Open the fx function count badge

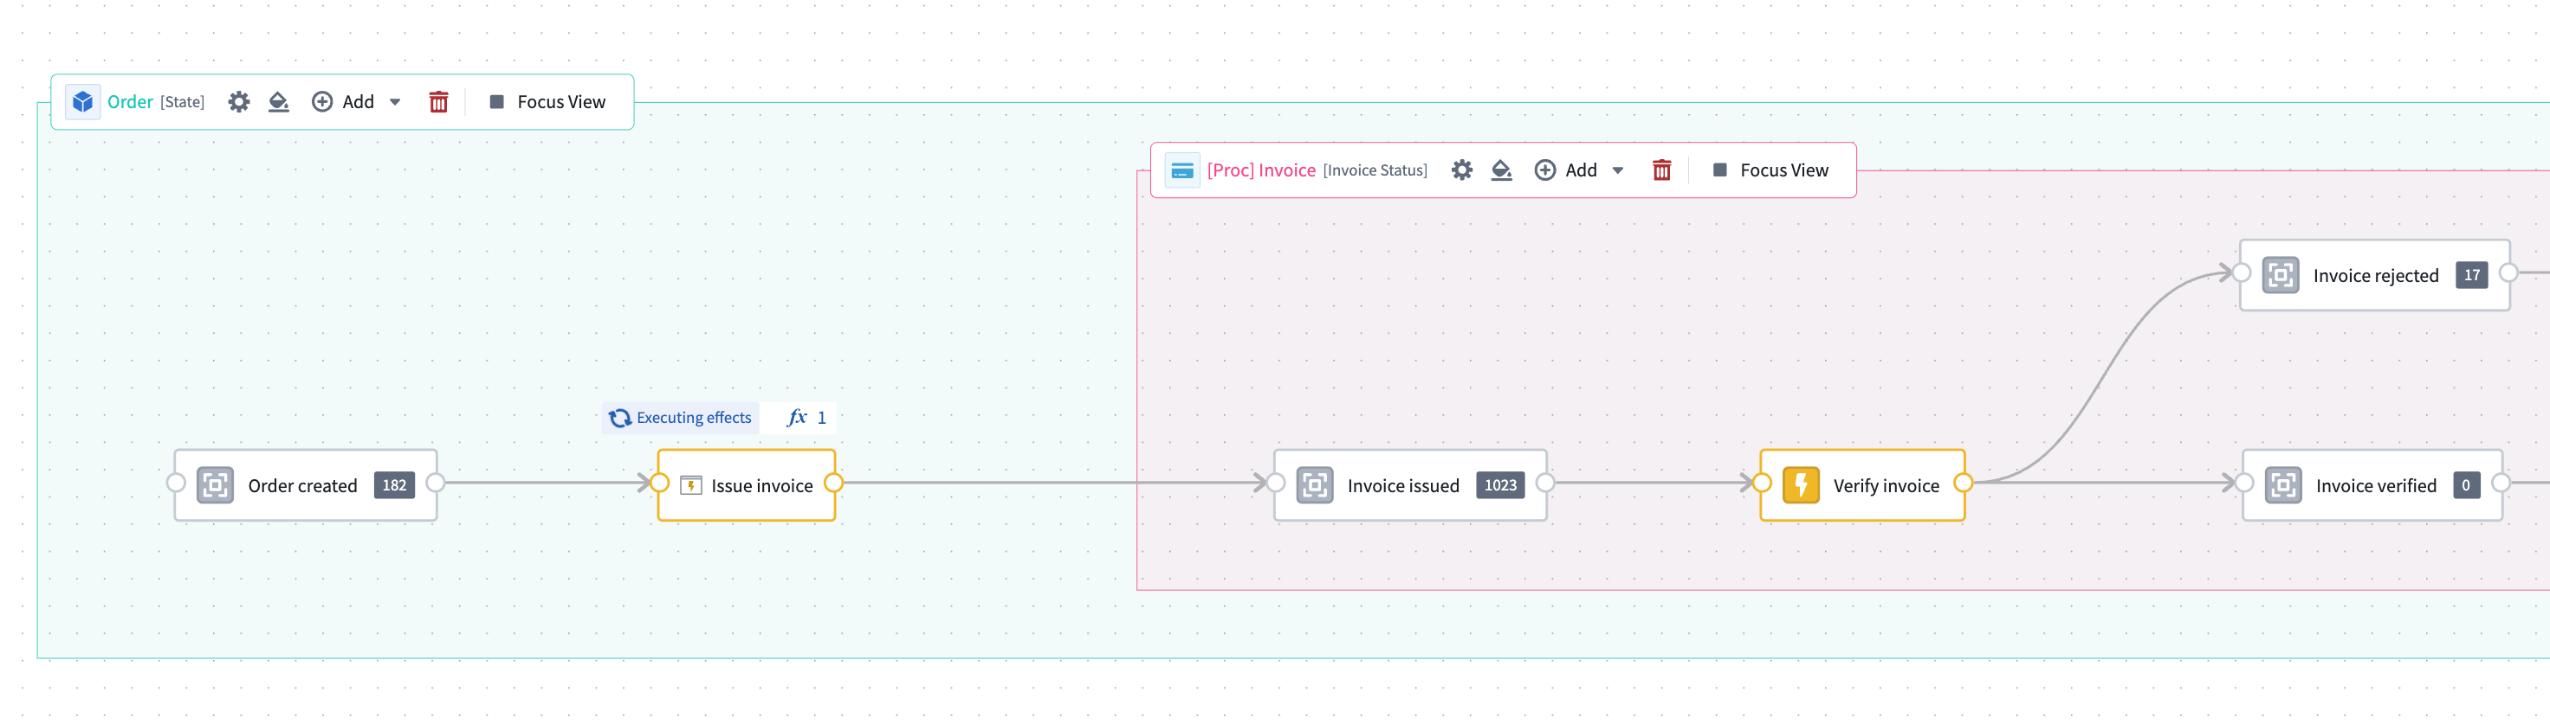pos(805,418)
